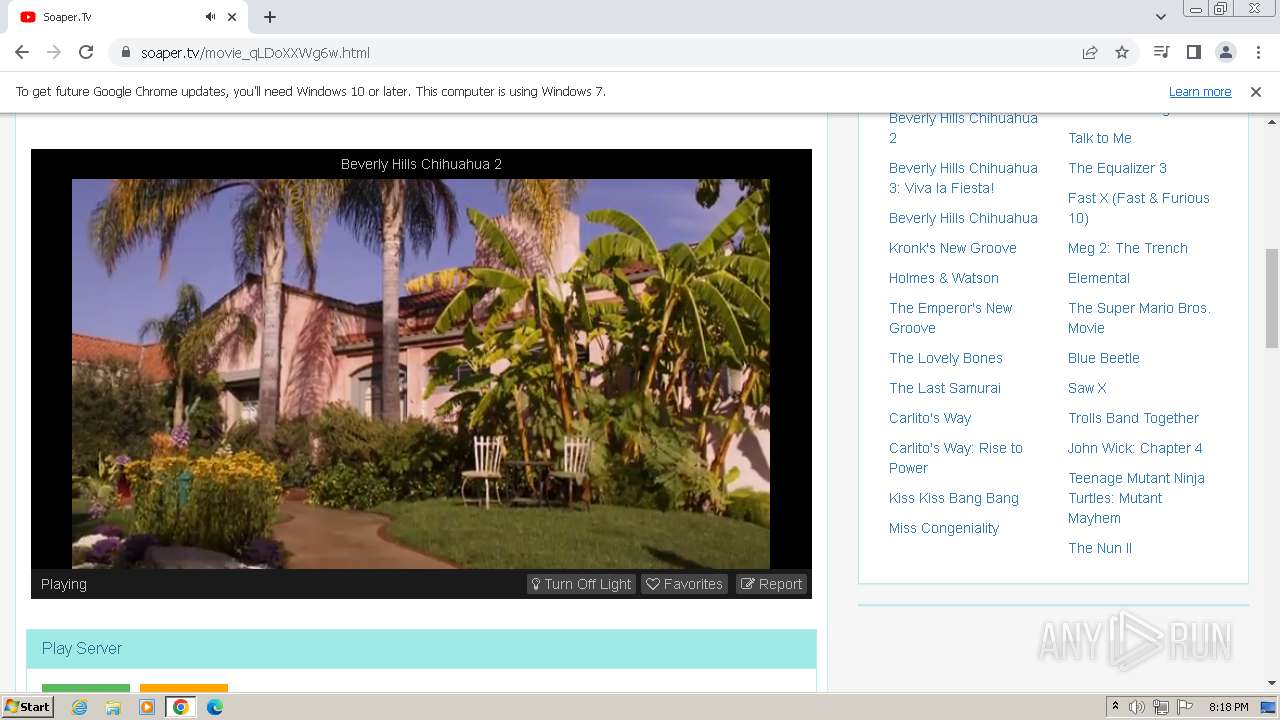Go back to the previous page
Viewport: 1280px width, 720px height.
coord(22,53)
